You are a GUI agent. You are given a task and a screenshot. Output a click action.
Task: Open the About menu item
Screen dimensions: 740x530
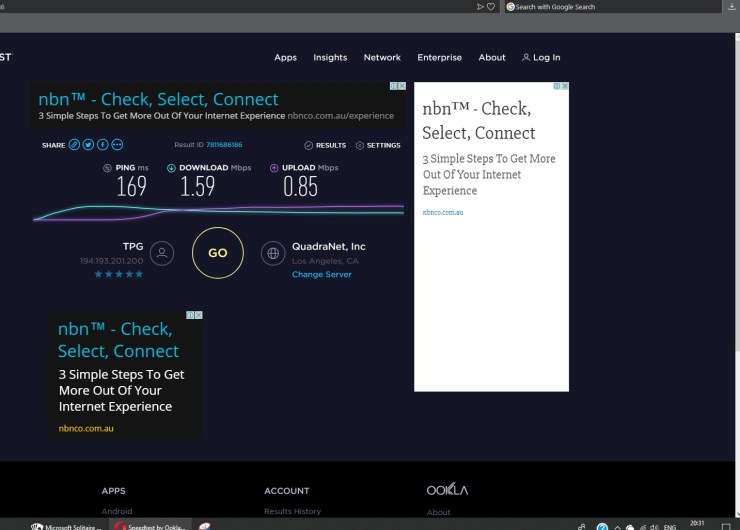pyautogui.click(x=492, y=58)
